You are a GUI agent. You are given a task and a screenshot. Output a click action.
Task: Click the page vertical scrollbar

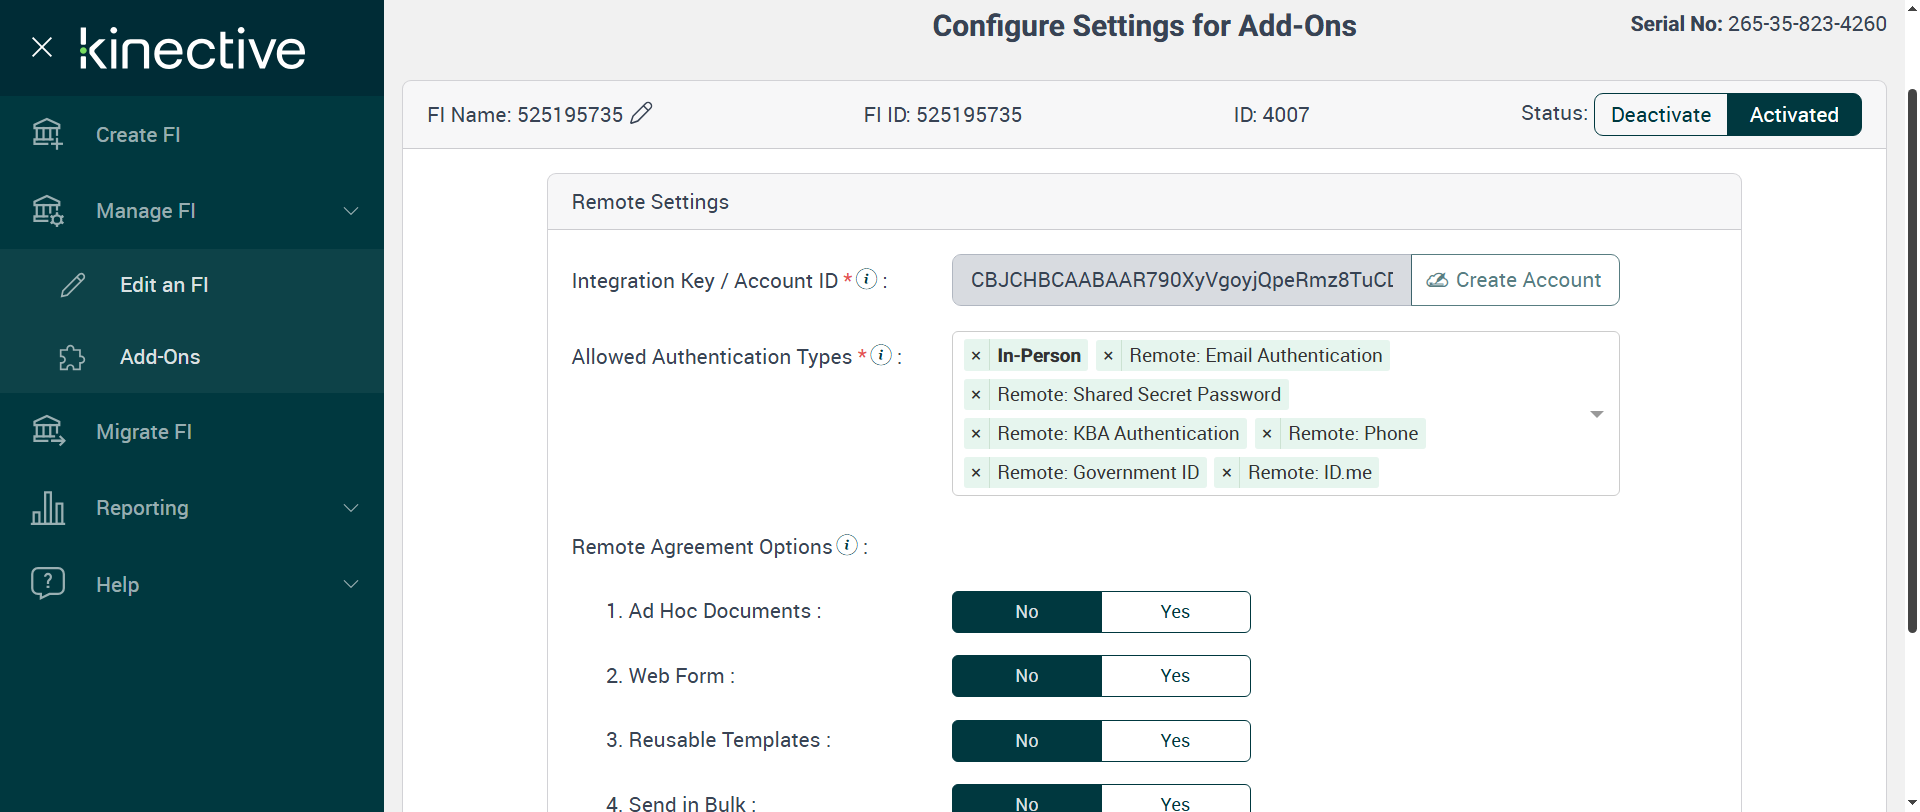pyautogui.click(x=1912, y=360)
